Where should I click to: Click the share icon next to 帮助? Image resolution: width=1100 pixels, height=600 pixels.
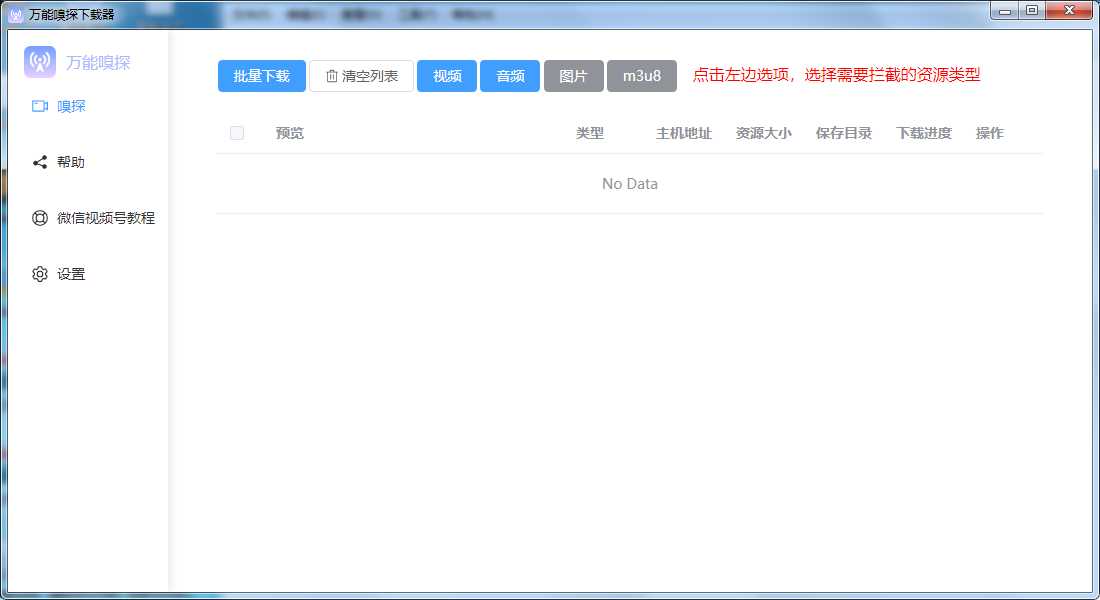(40, 162)
